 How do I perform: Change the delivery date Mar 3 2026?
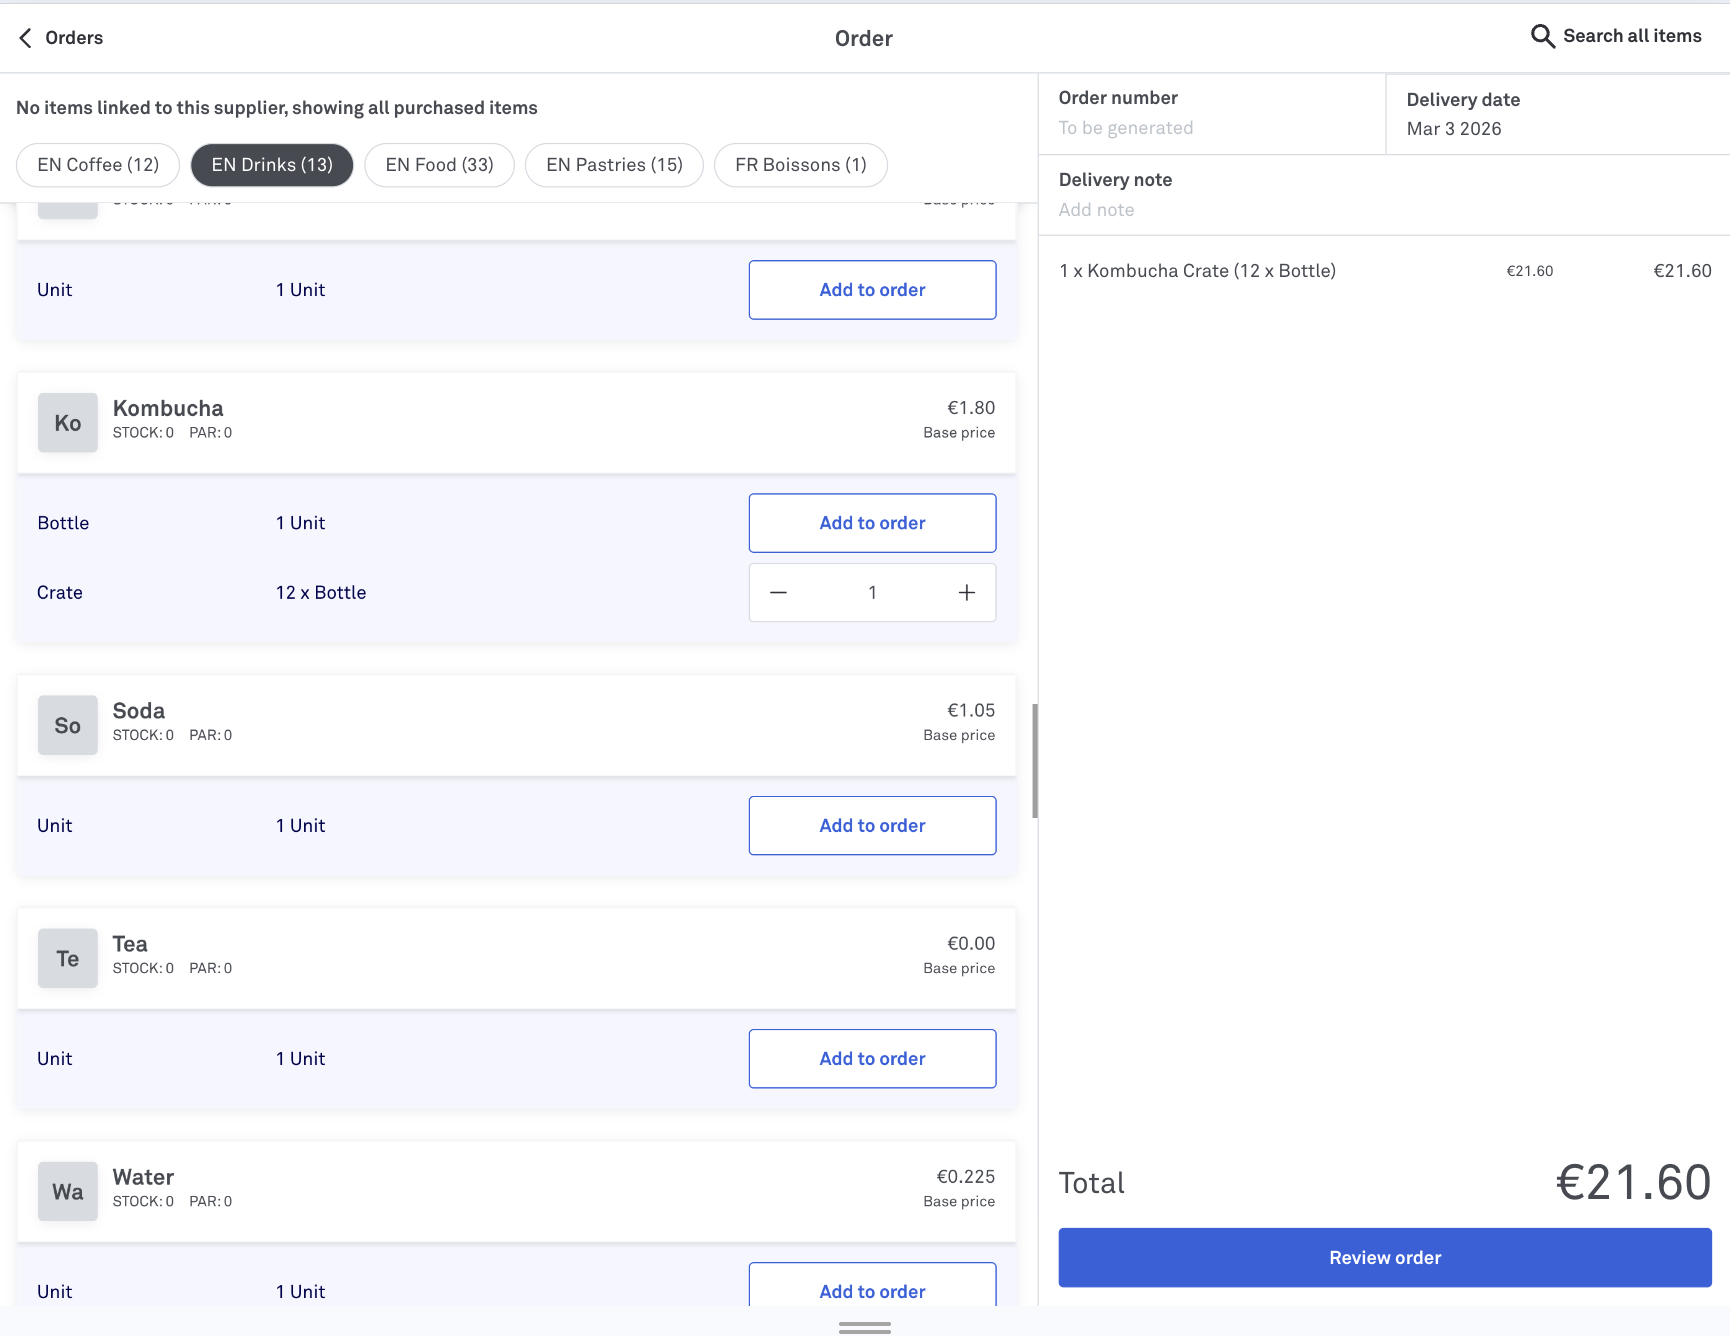[x=1454, y=129]
